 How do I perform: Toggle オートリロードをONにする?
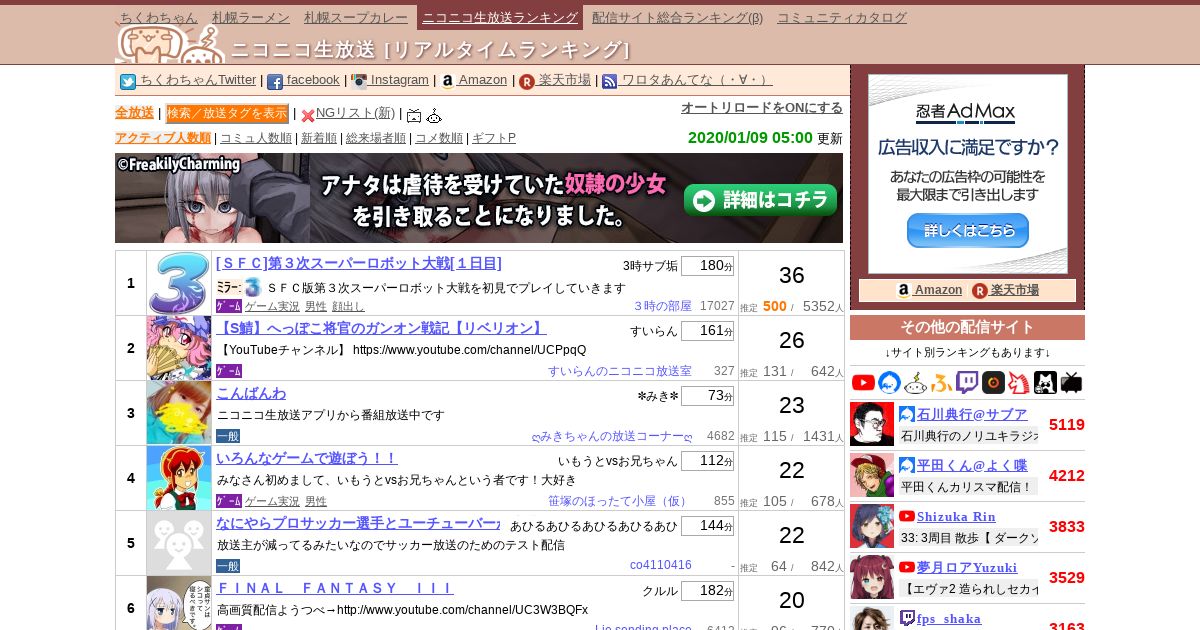pos(762,107)
